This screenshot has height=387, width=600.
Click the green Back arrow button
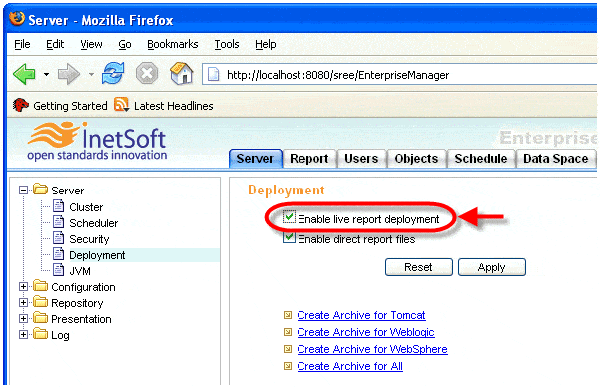(24, 73)
